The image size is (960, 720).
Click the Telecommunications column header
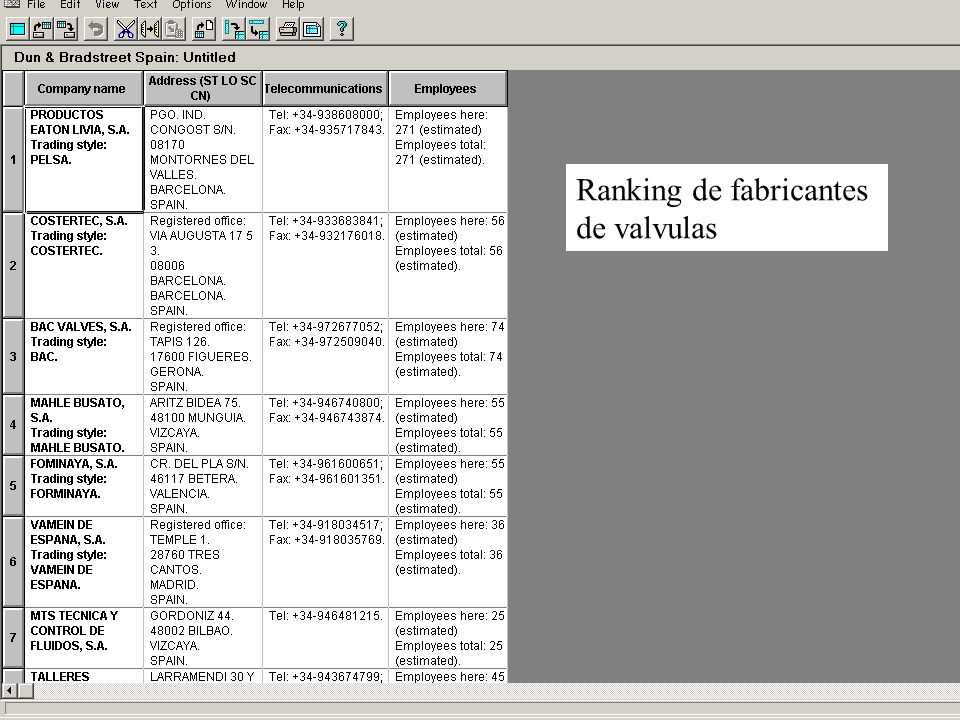(325, 88)
